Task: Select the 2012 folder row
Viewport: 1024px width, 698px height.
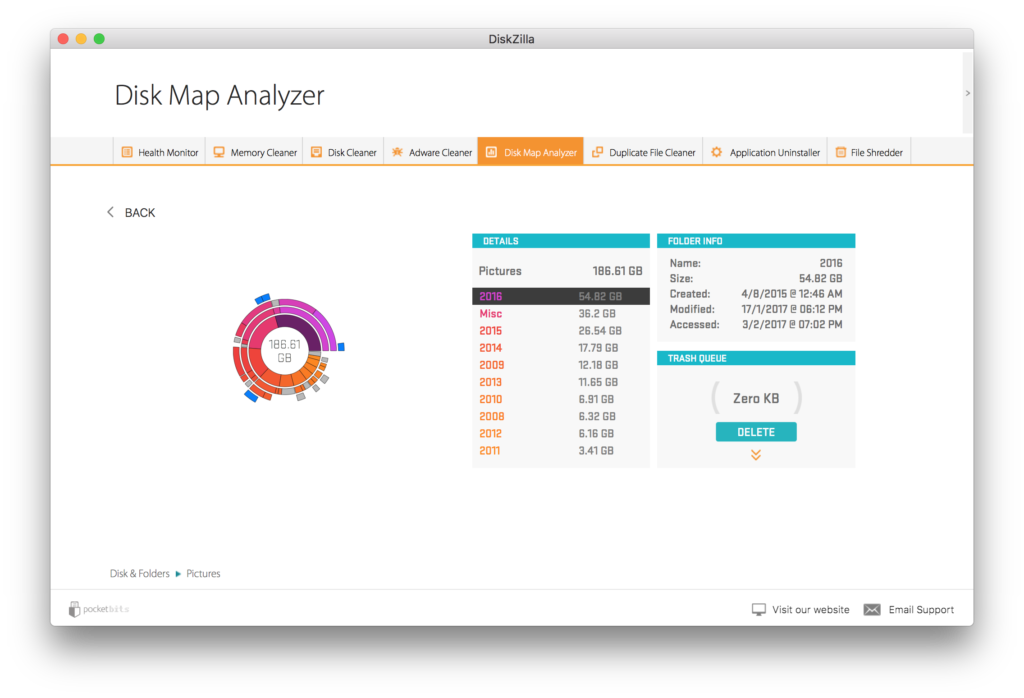Action: [x=561, y=434]
